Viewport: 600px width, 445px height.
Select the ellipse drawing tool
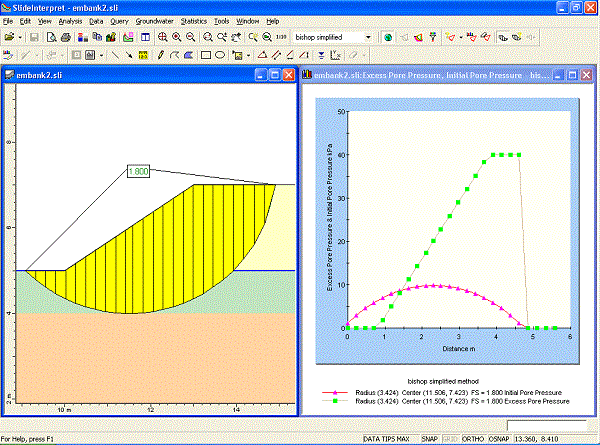(x=219, y=54)
